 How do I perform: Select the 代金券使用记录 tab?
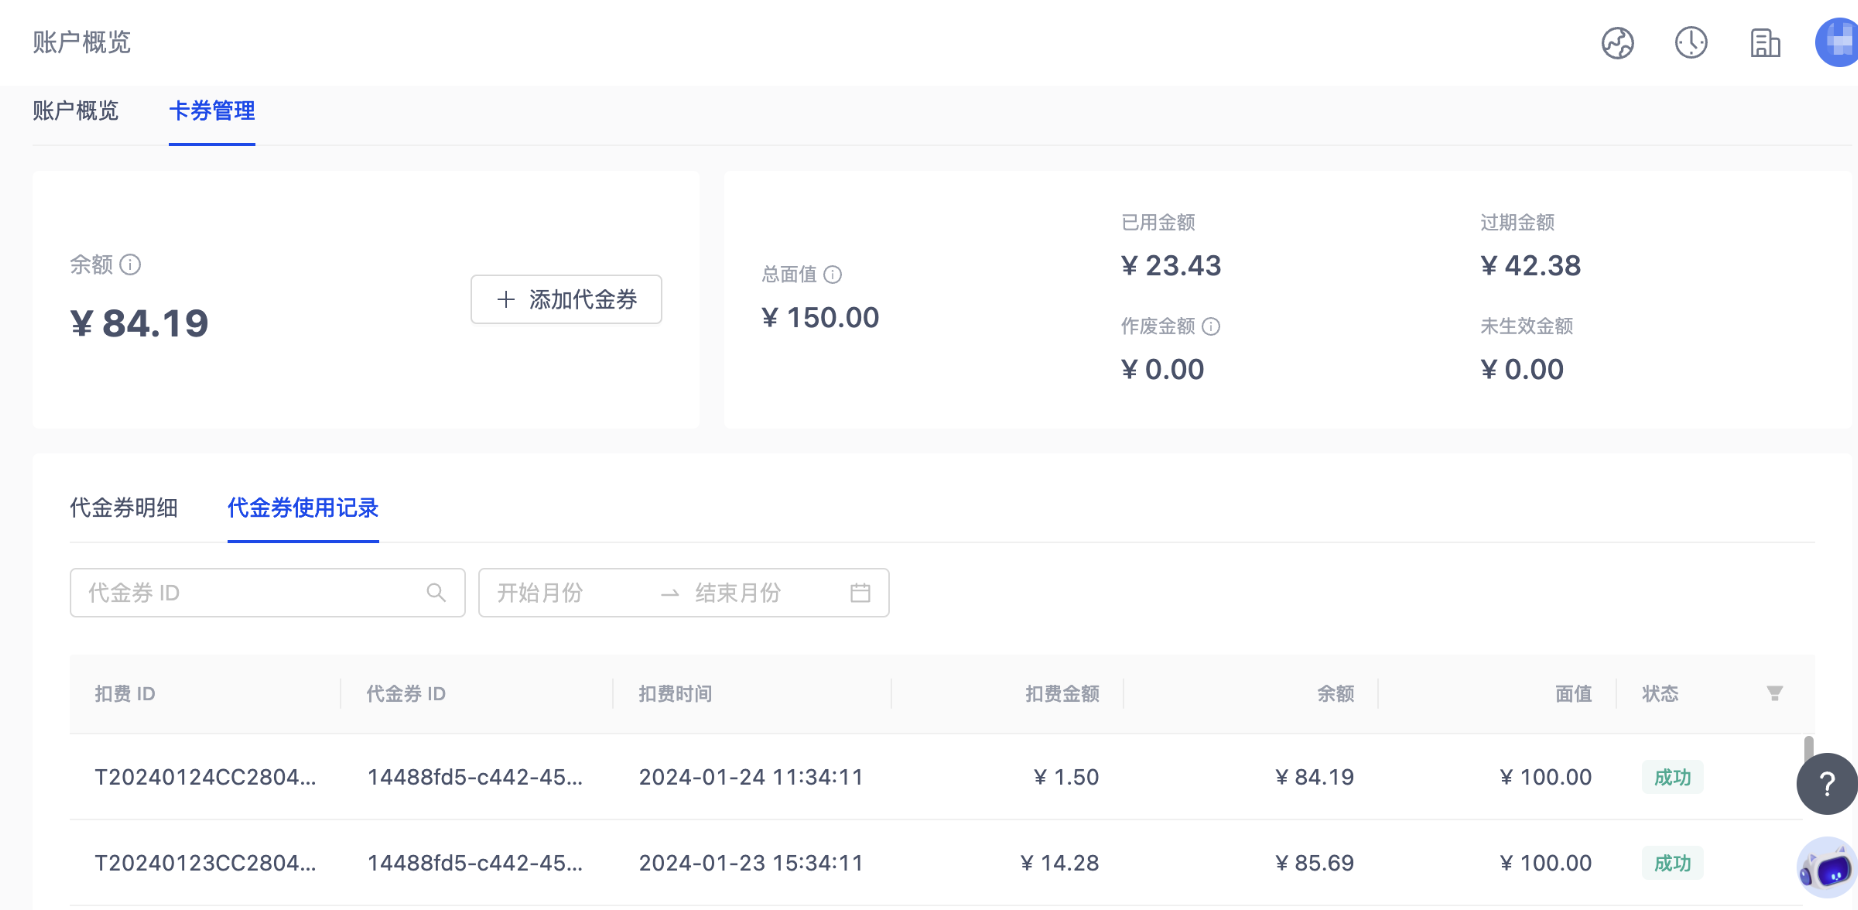coord(303,508)
